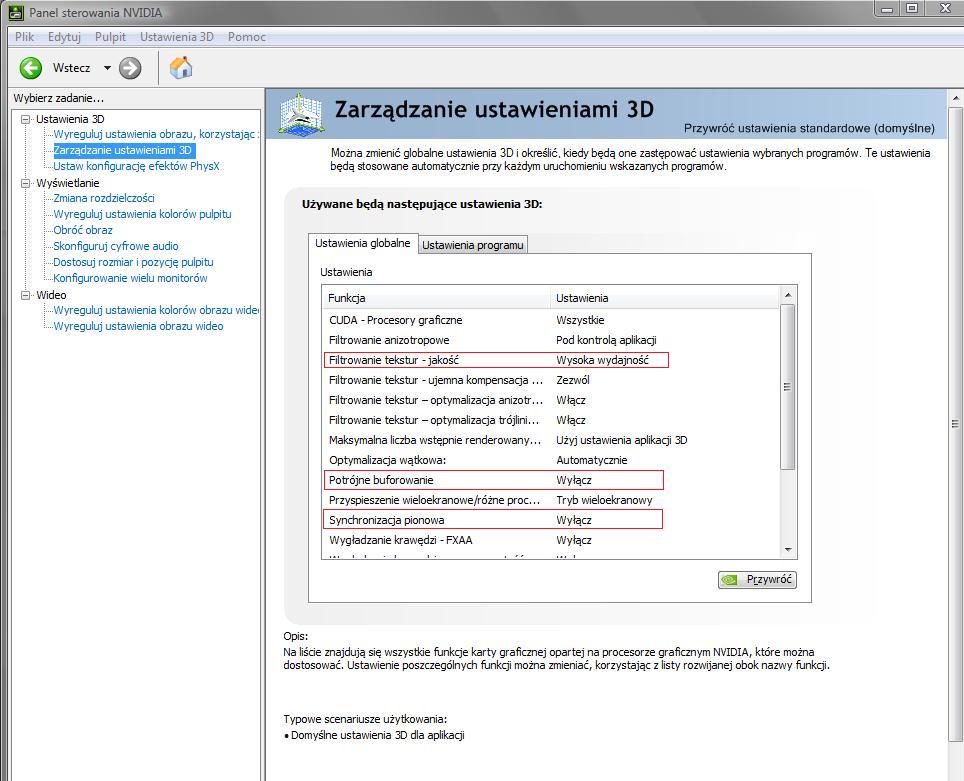Open Ustaw konfigurację efektów PhysX

coord(136,166)
